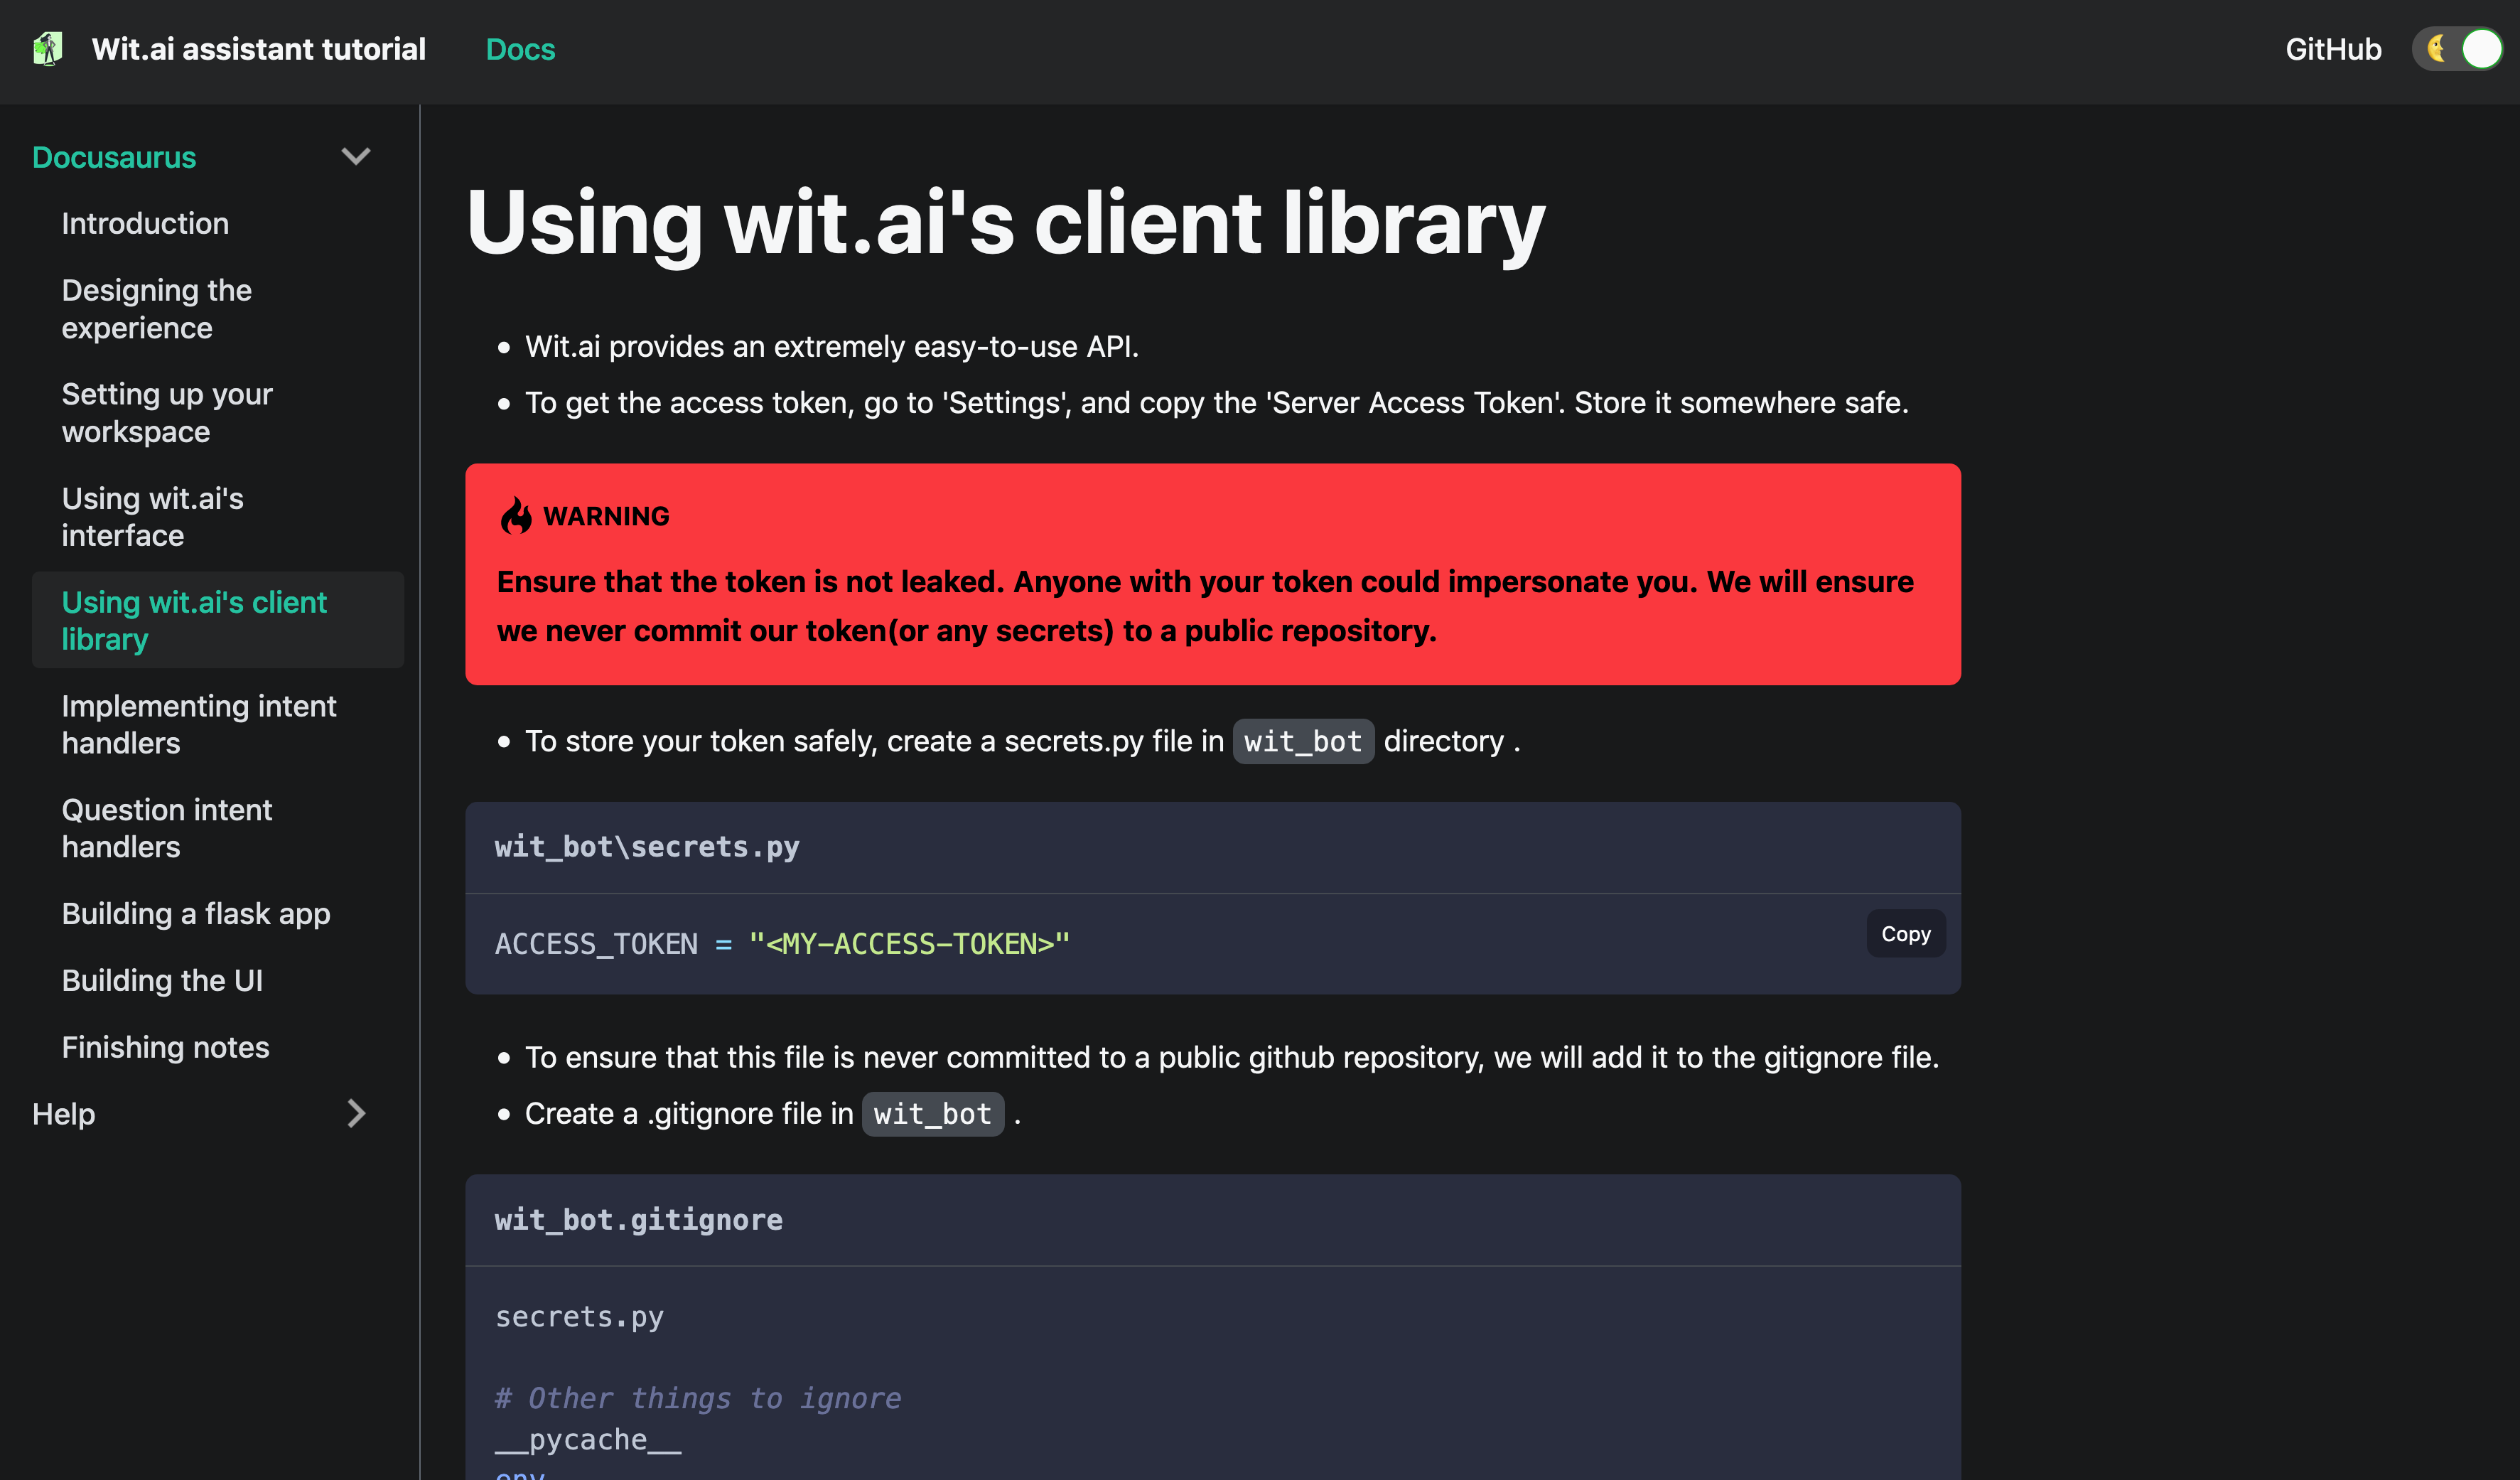Jump to Finishing notes page

165,1047
